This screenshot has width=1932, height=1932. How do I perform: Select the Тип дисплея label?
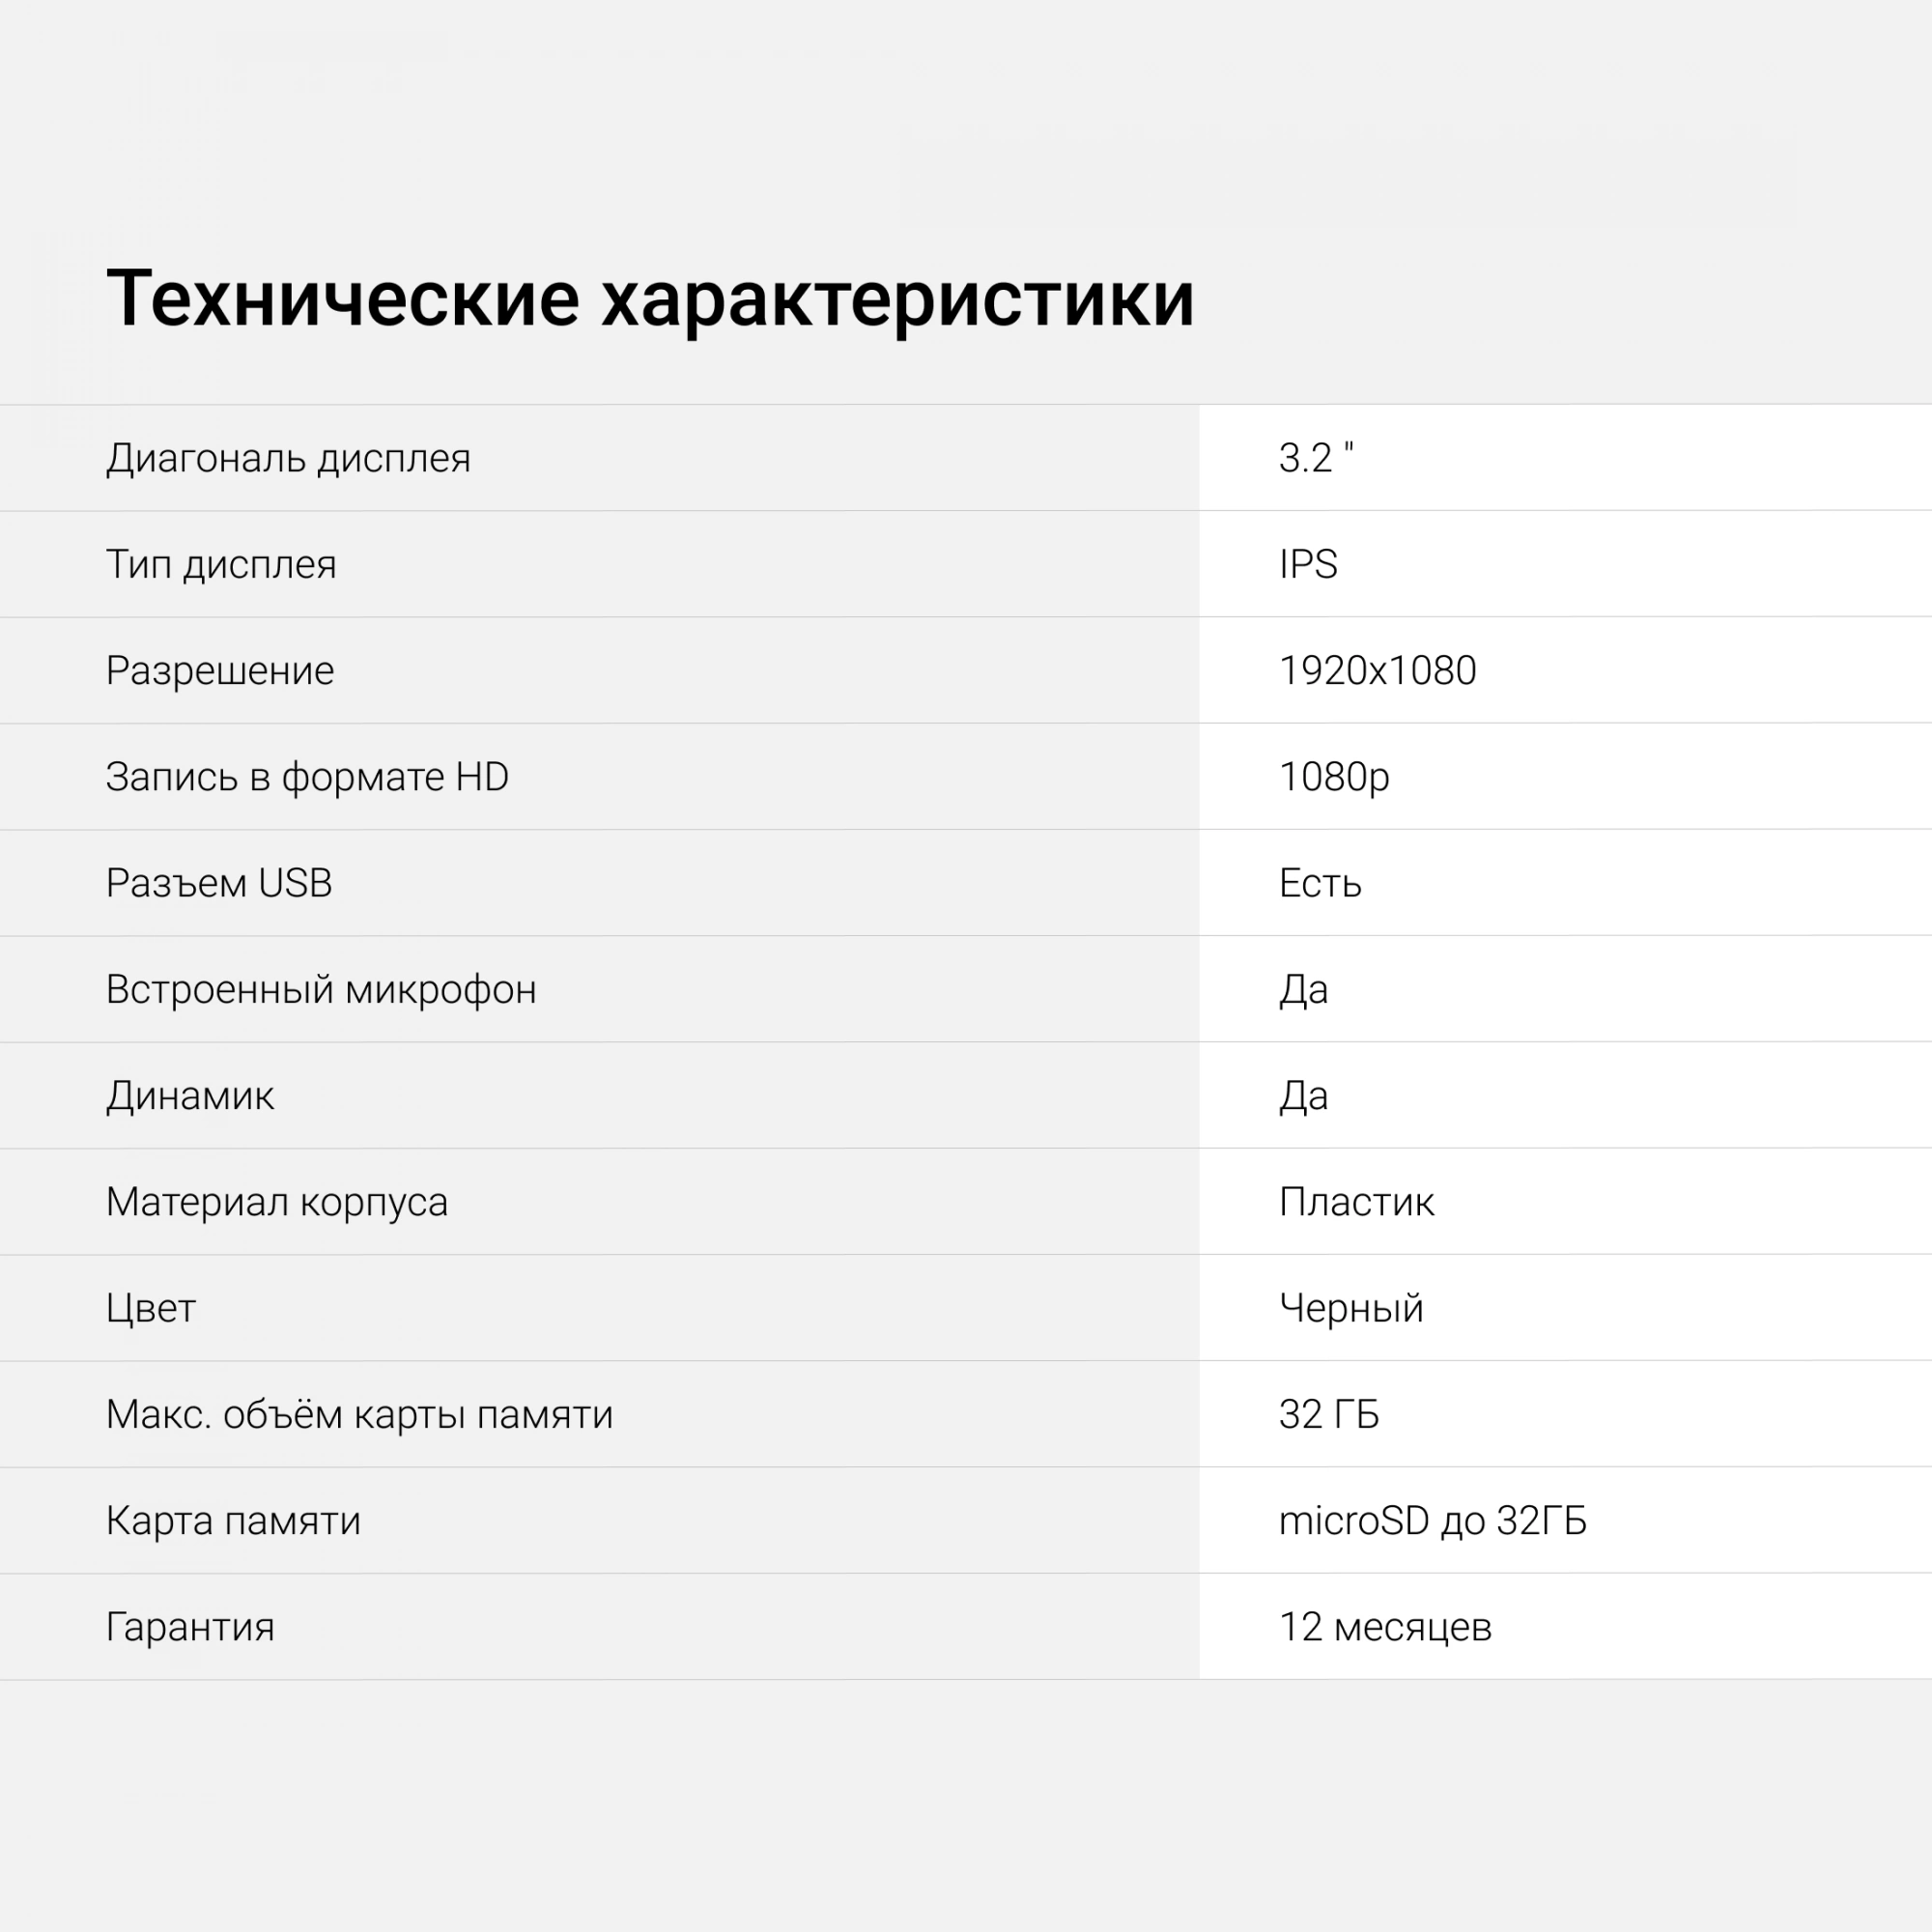(x=221, y=564)
